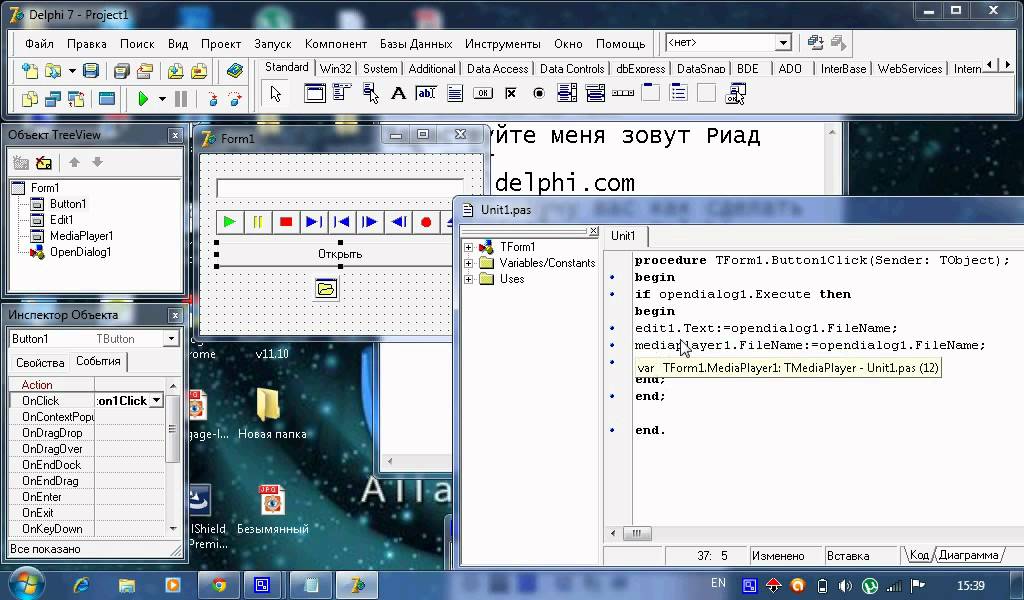Click the MediaPlayer red stop button
Image resolution: width=1024 pixels, height=600 pixels.
[x=285, y=222]
